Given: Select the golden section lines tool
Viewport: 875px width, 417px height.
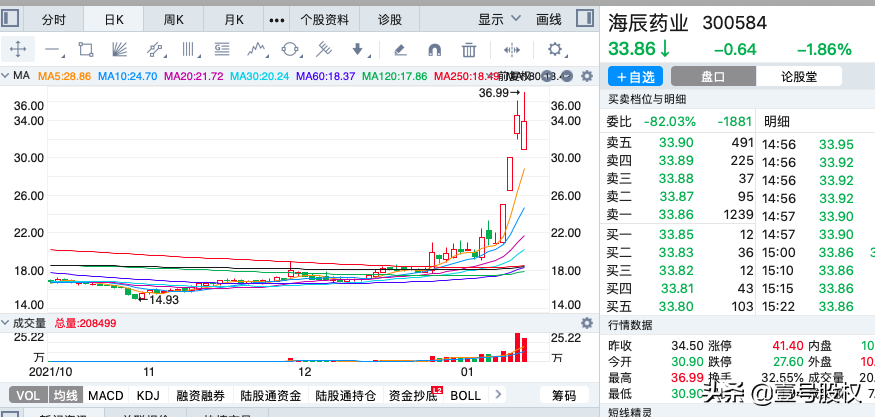Looking at the screenshot, I should (x=223, y=50).
